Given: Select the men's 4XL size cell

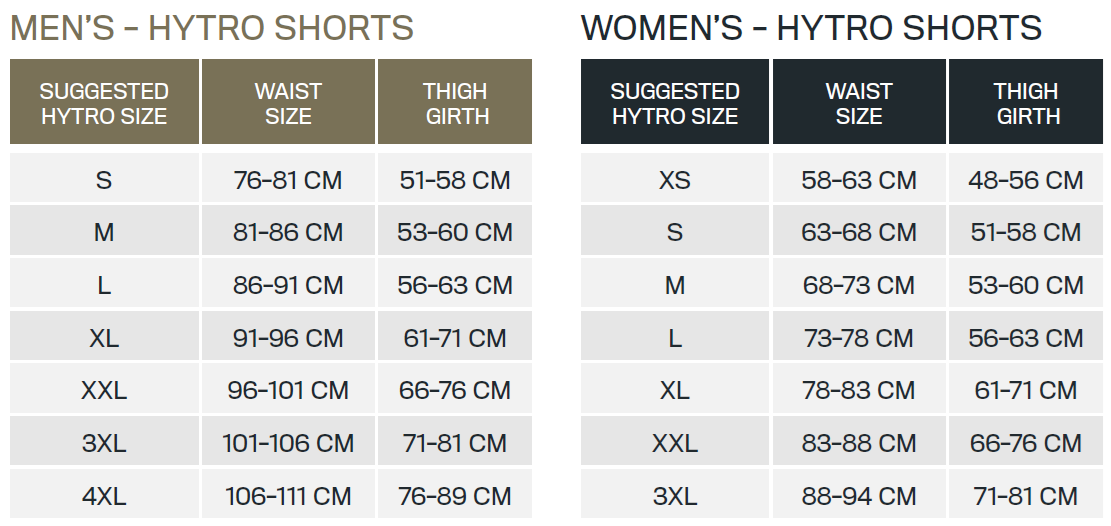Looking at the screenshot, I should (104, 495).
